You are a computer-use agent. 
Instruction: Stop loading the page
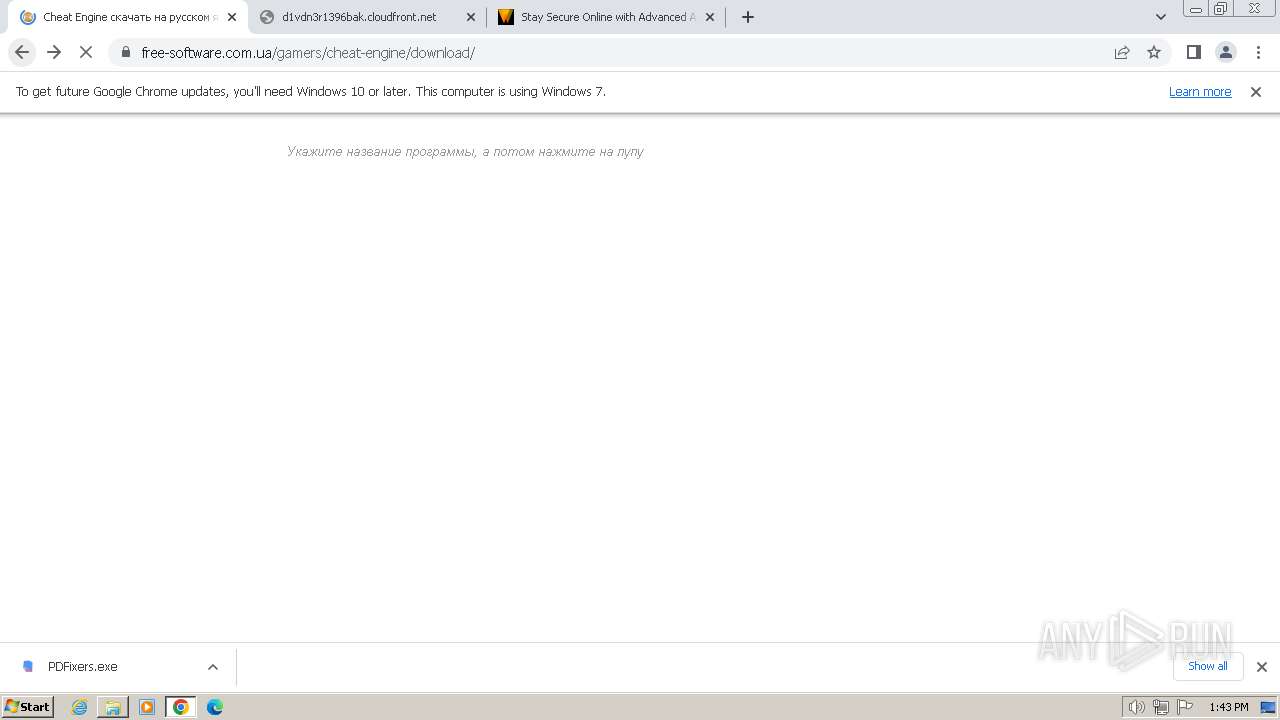point(86,52)
